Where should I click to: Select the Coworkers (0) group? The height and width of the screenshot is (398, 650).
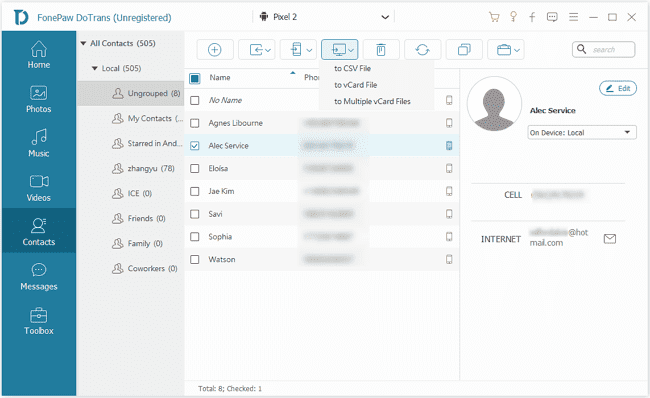point(130,268)
